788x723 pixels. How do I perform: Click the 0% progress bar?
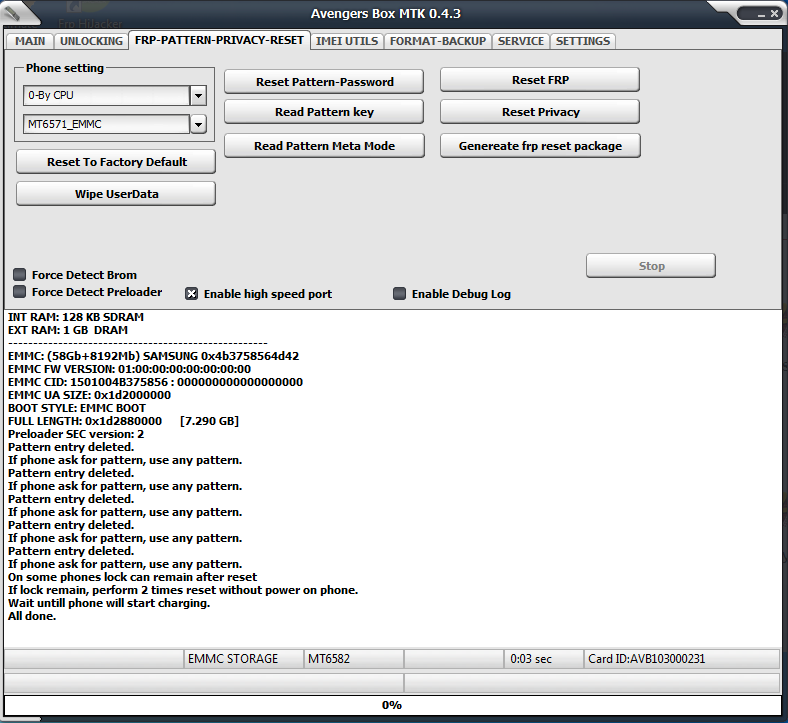392,705
